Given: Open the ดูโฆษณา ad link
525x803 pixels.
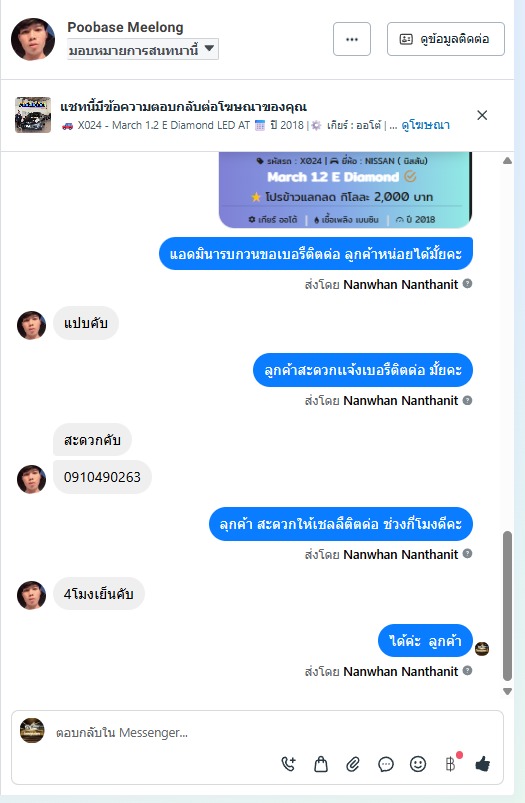Looking at the screenshot, I should pos(425,125).
